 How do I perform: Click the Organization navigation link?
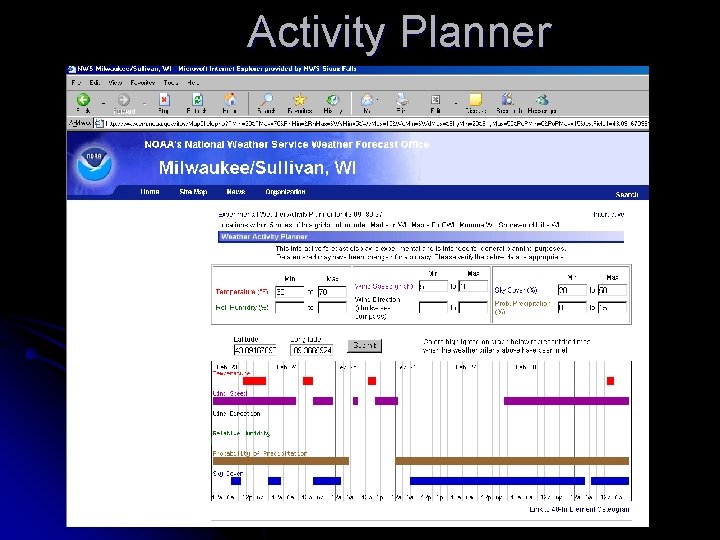pos(285,192)
